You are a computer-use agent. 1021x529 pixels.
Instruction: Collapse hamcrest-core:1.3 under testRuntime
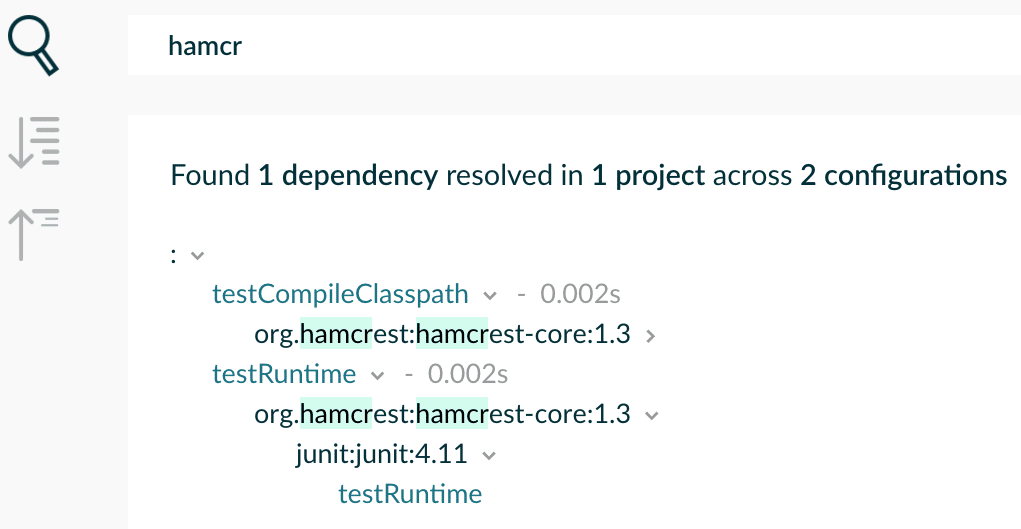tap(651, 416)
